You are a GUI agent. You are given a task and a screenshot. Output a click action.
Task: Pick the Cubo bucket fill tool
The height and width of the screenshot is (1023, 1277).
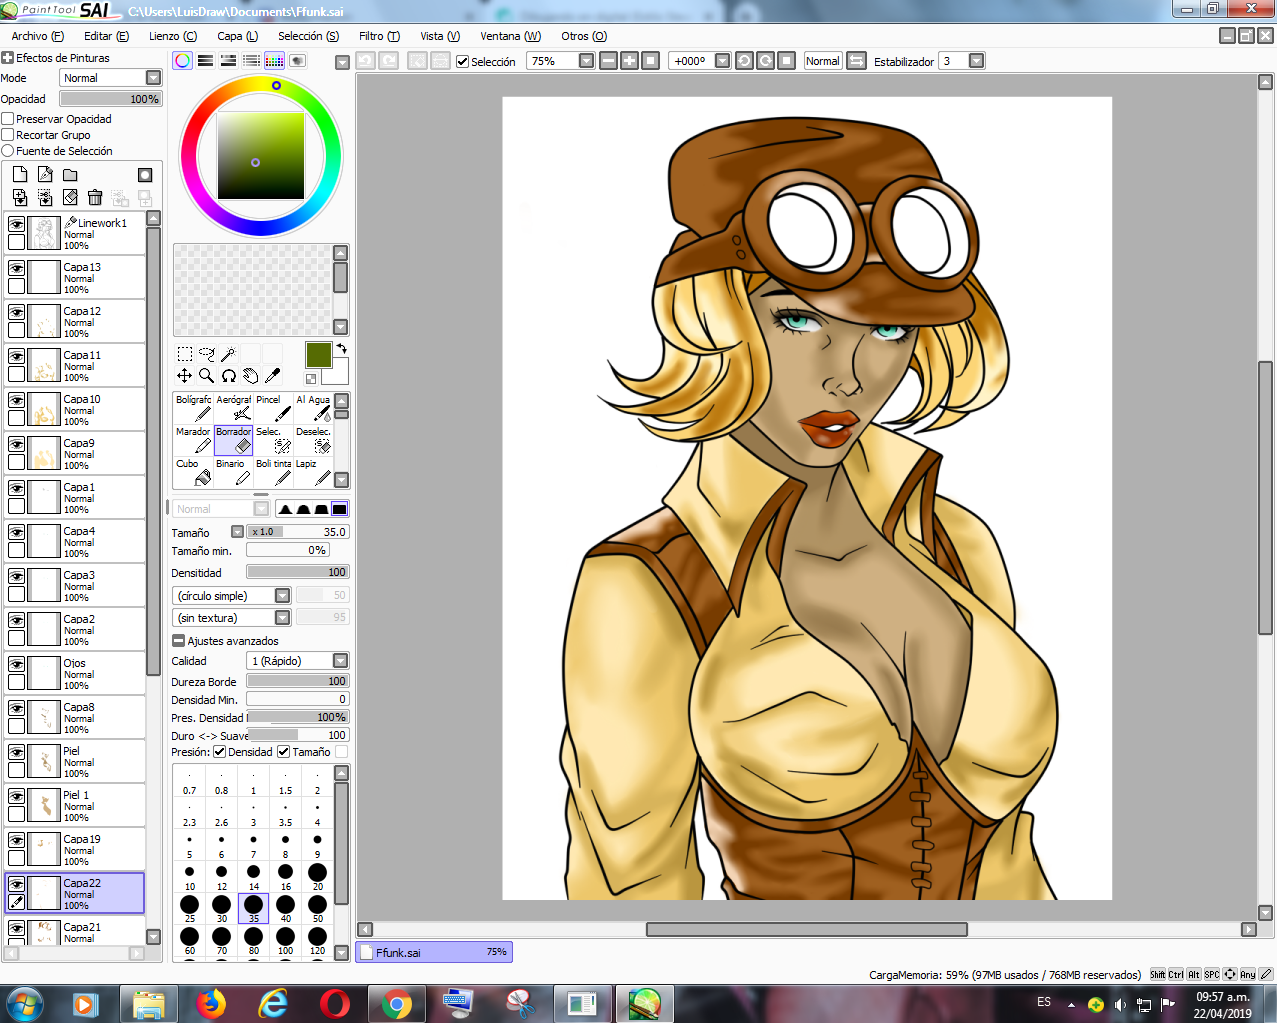click(193, 472)
